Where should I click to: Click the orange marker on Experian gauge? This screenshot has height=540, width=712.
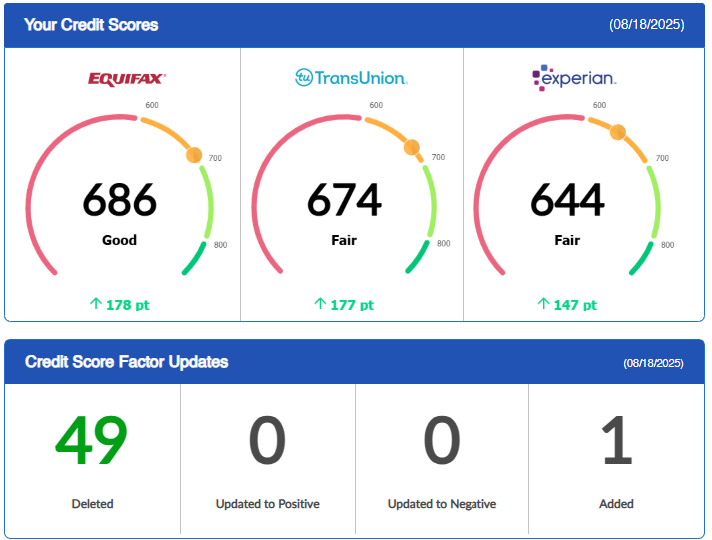pos(618,132)
